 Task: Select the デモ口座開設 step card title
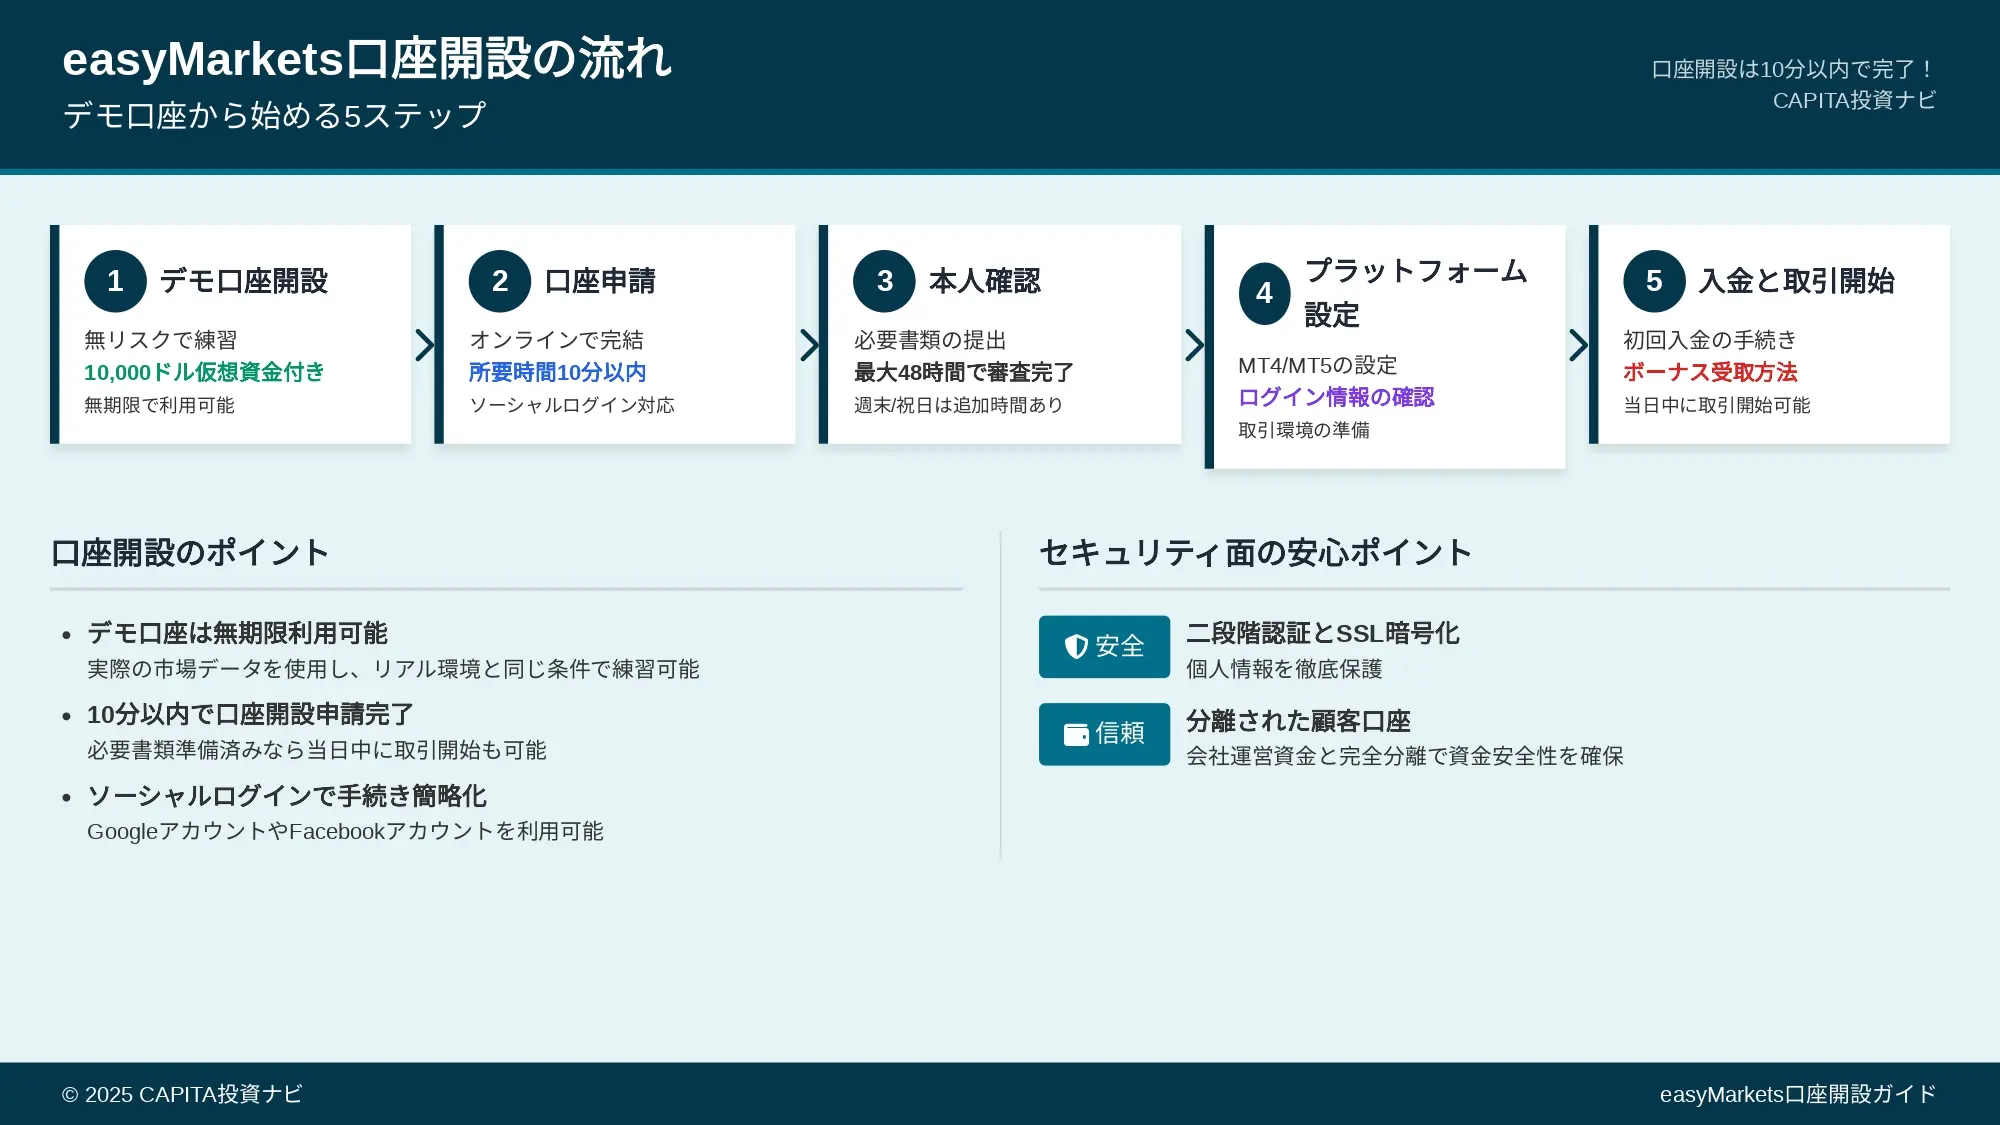[244, 281]
